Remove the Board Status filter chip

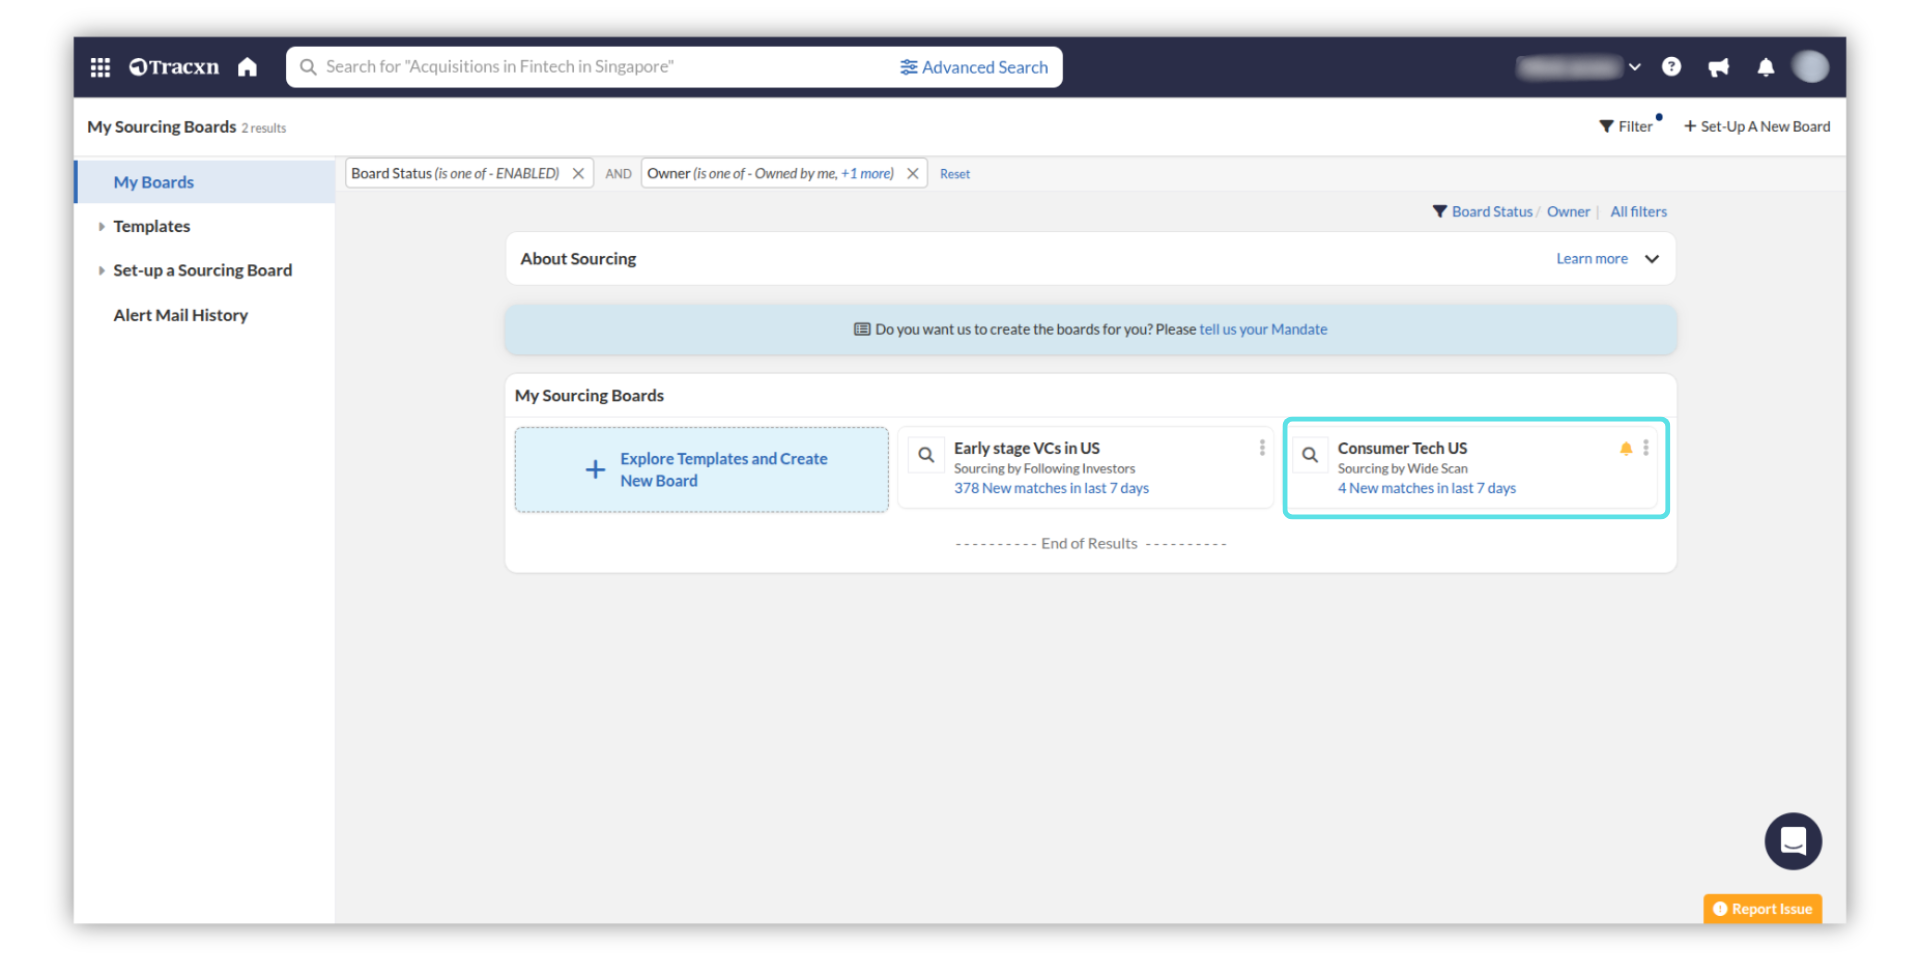[578, 173]
